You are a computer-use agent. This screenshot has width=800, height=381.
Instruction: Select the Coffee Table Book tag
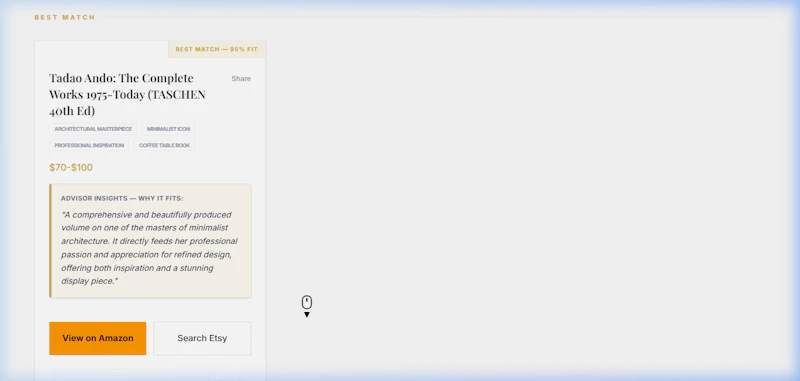click(164, 145)
